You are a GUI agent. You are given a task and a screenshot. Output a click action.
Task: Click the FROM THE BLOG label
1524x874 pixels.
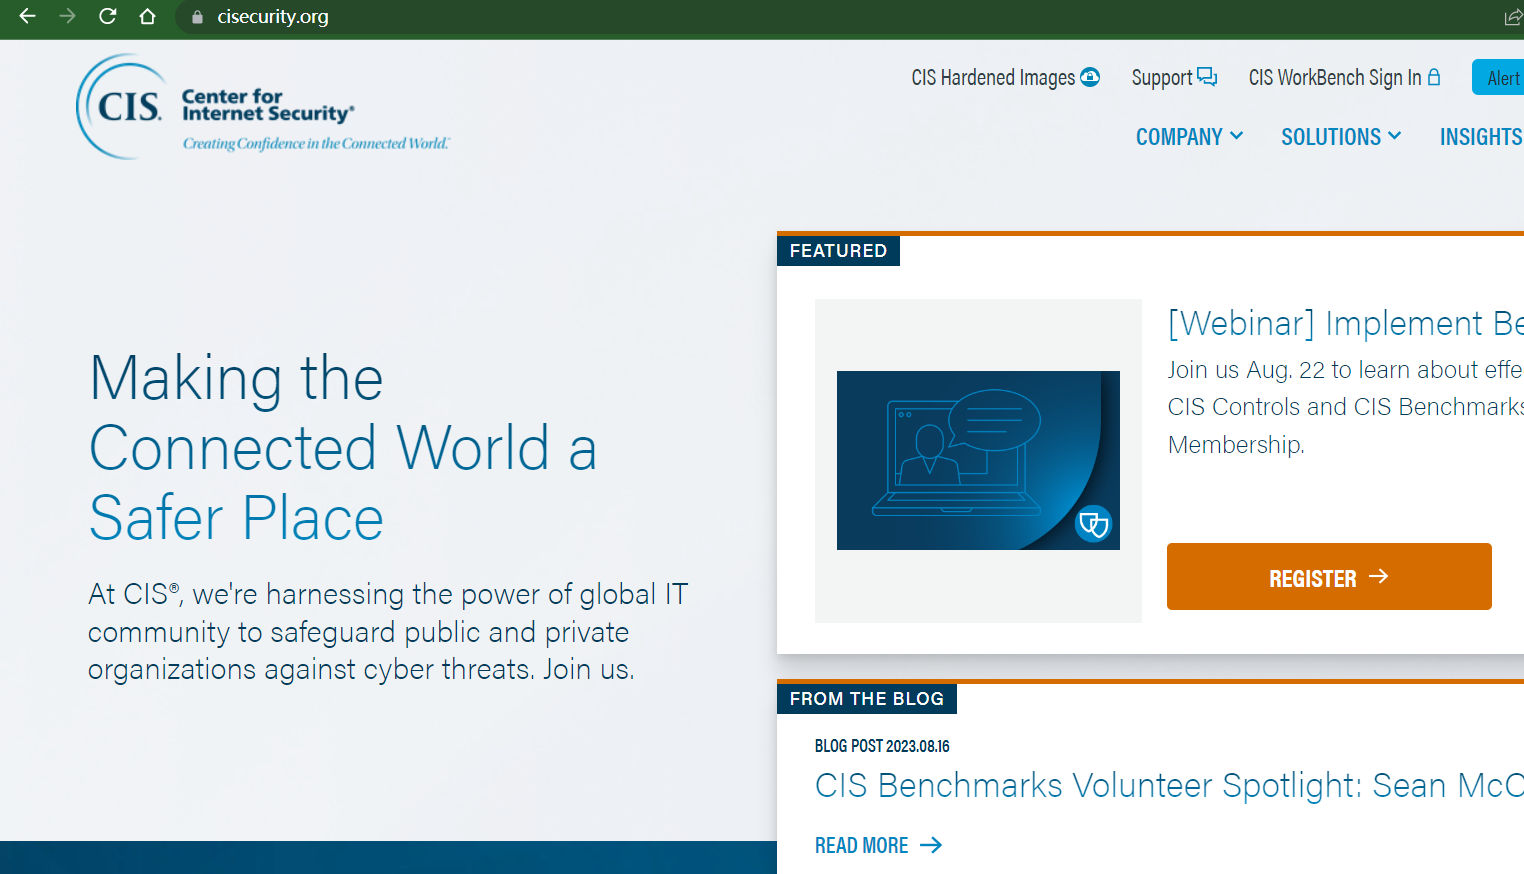[x=867, y=699]
